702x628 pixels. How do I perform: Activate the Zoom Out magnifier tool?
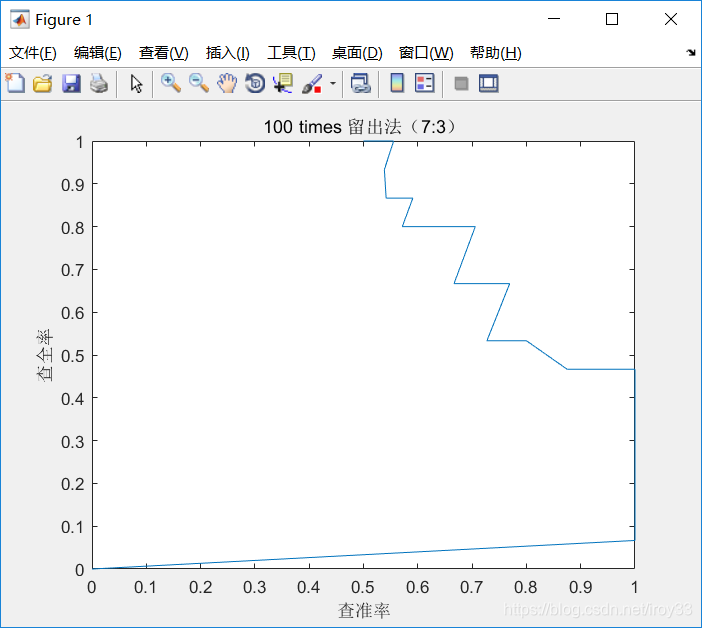[x=199, y=84]
